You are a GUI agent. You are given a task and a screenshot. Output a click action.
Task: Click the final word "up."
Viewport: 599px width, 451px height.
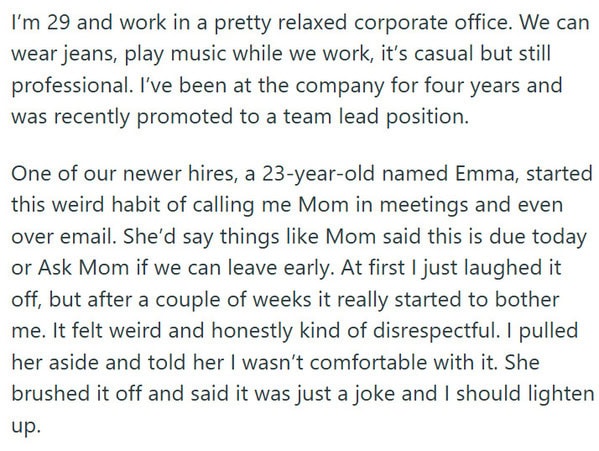[26, 426]
